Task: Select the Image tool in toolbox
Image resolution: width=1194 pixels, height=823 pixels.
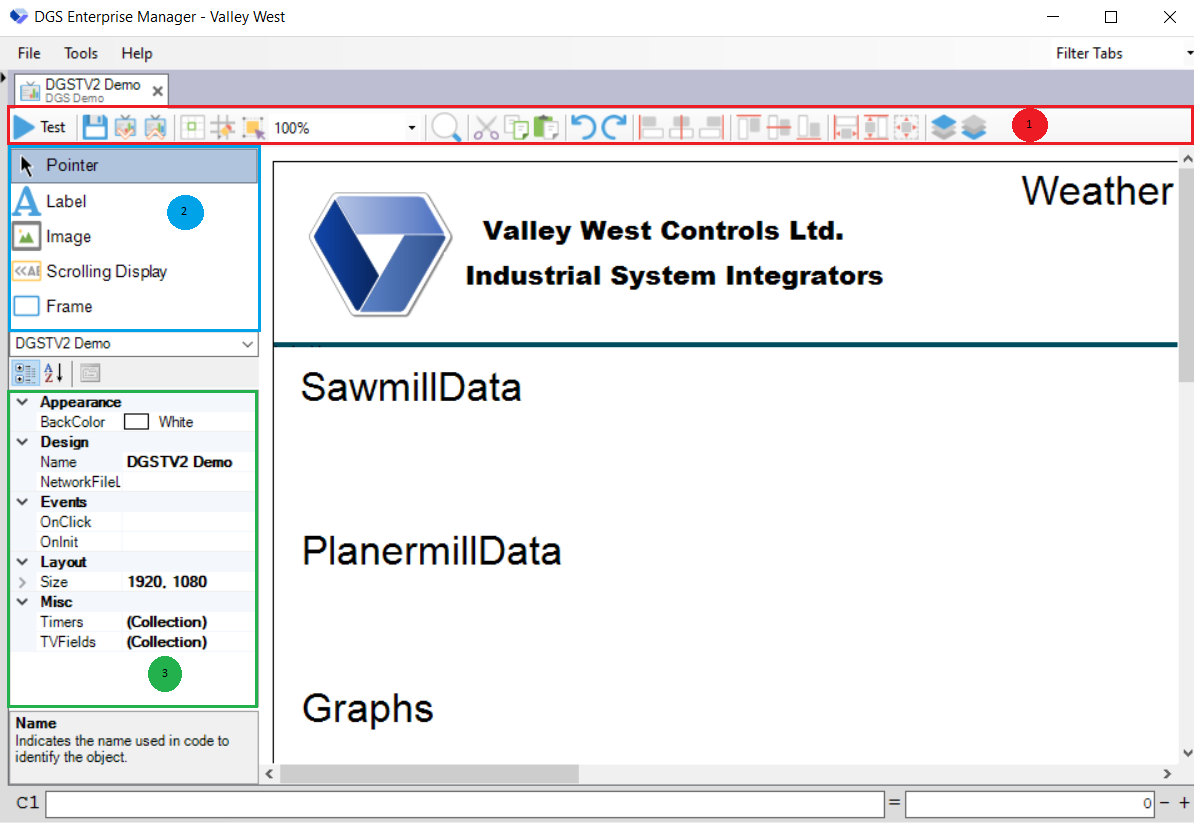Action: coord(134,237)
